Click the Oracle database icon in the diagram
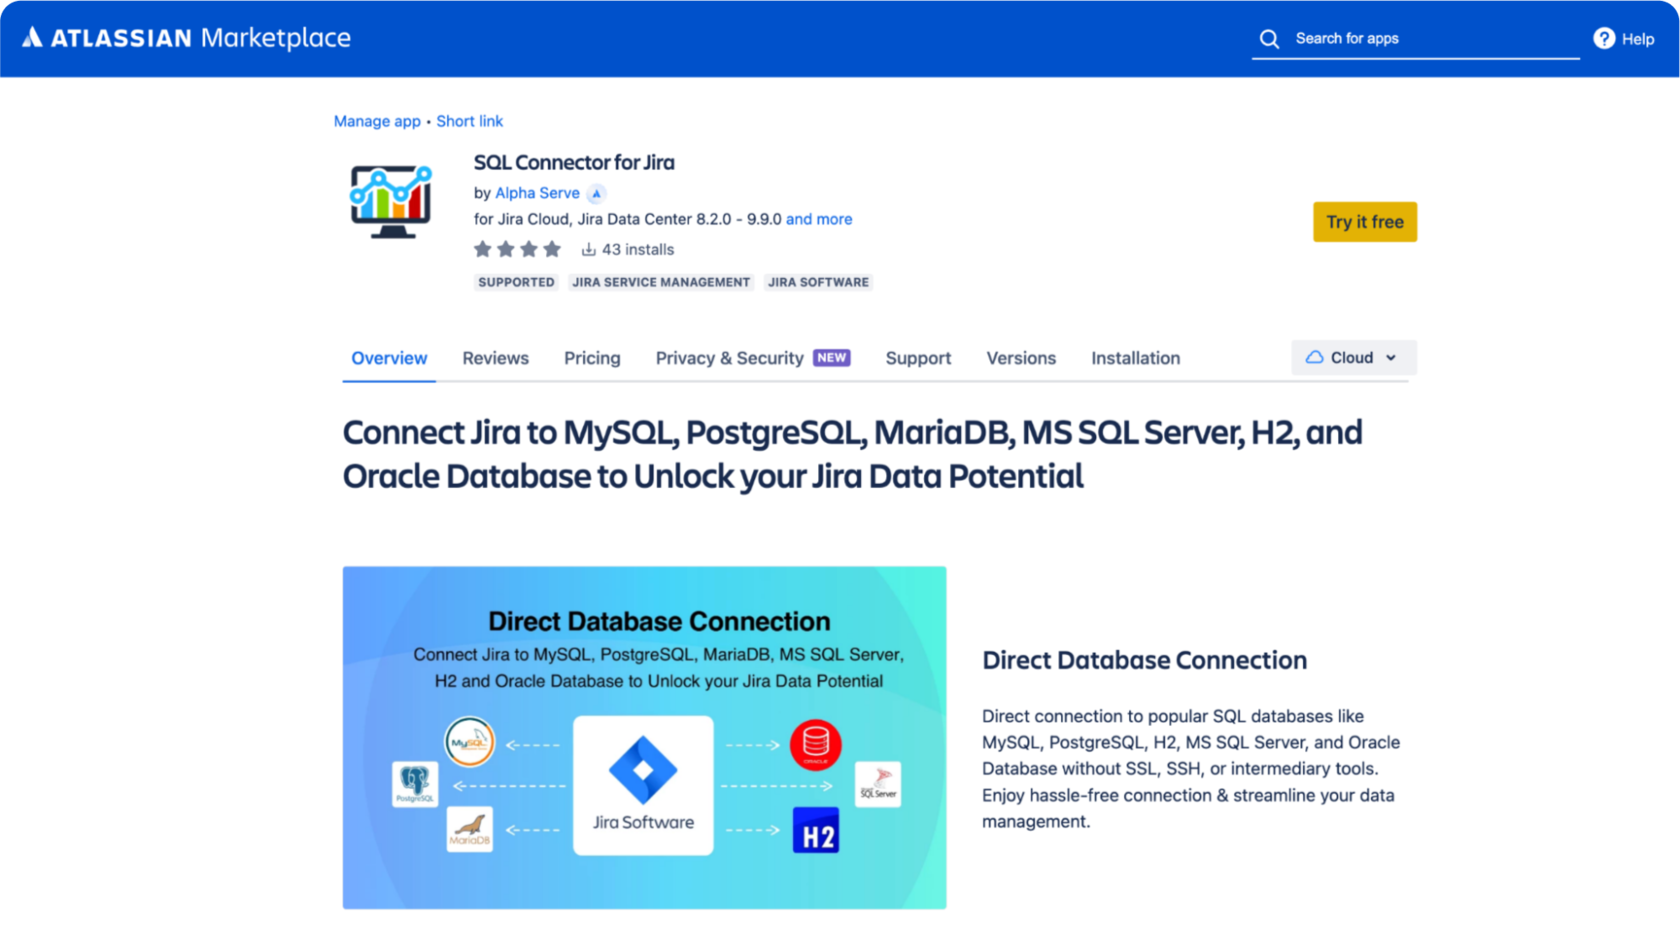 [815, 744]
